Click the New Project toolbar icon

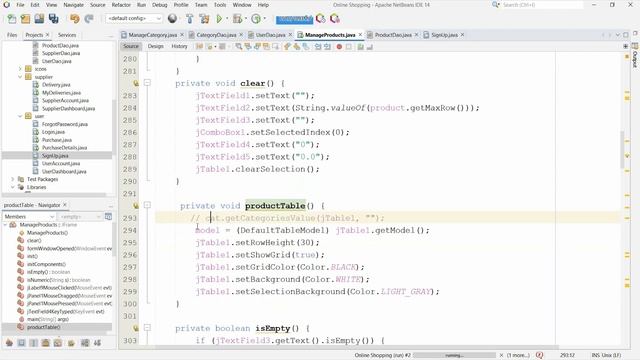click(x=25, y=19)
